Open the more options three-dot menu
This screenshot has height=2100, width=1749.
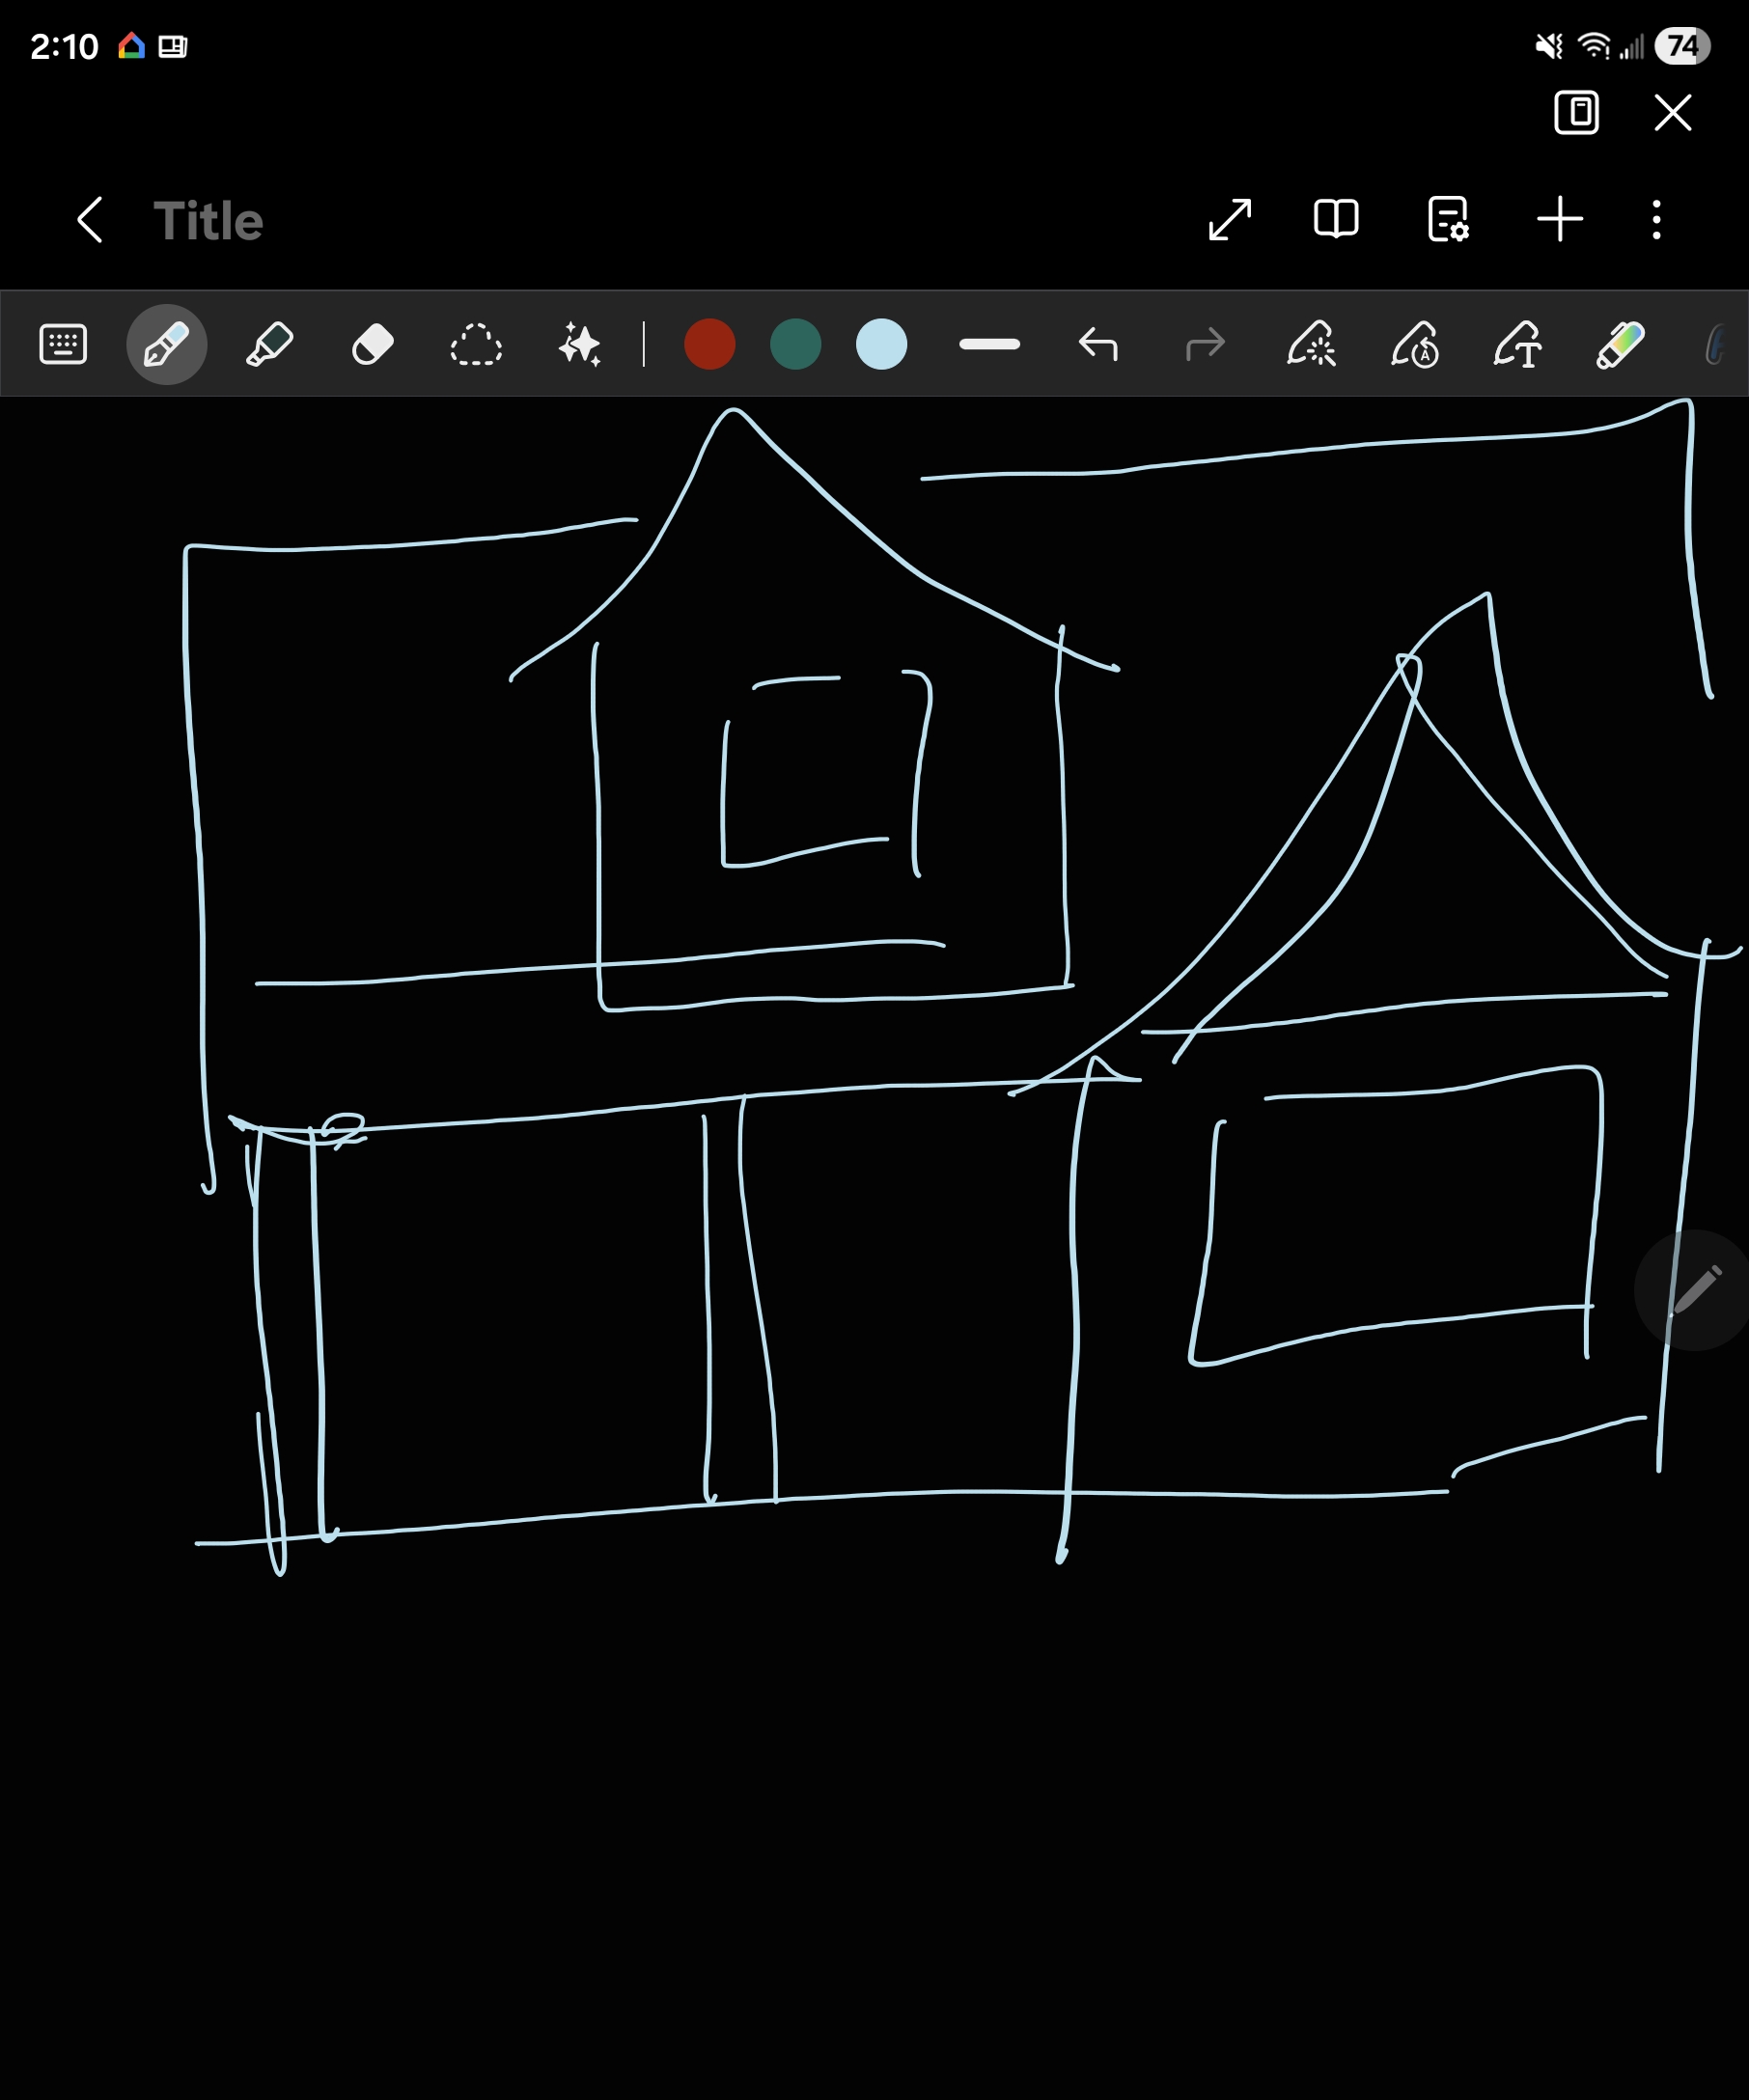[1657, 220]
